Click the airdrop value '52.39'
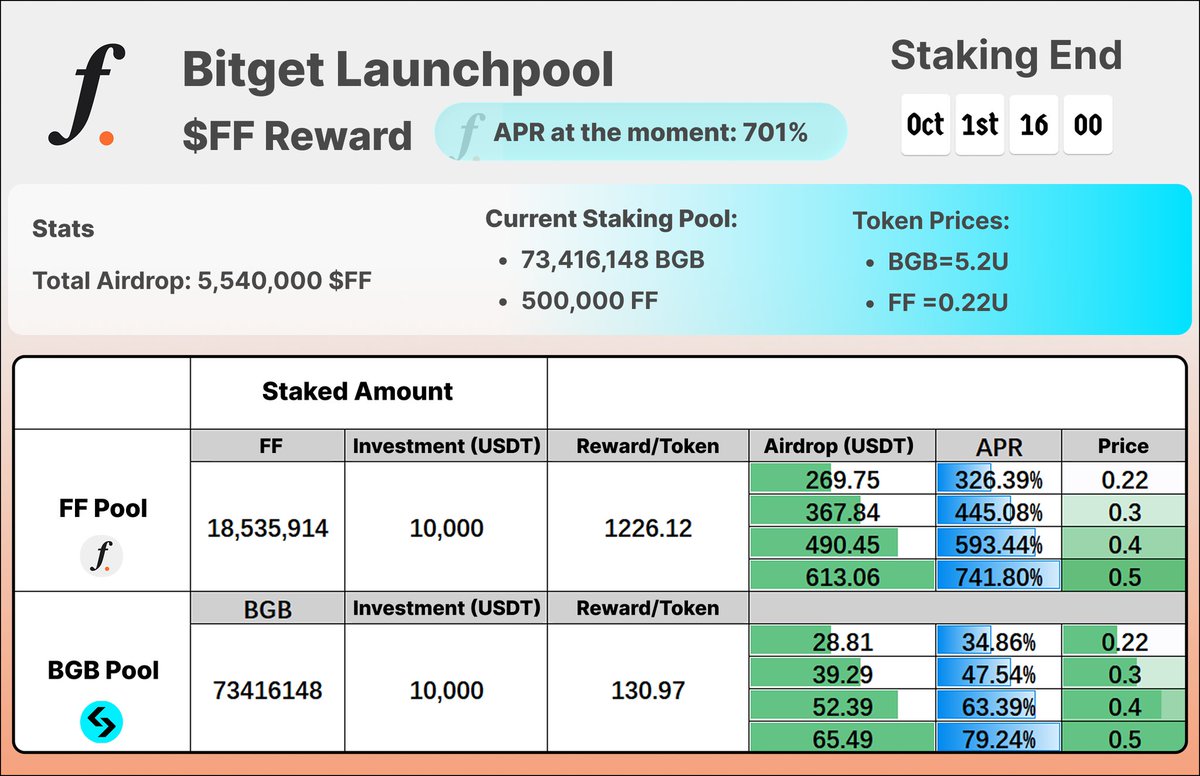 (x=841, y=705)
